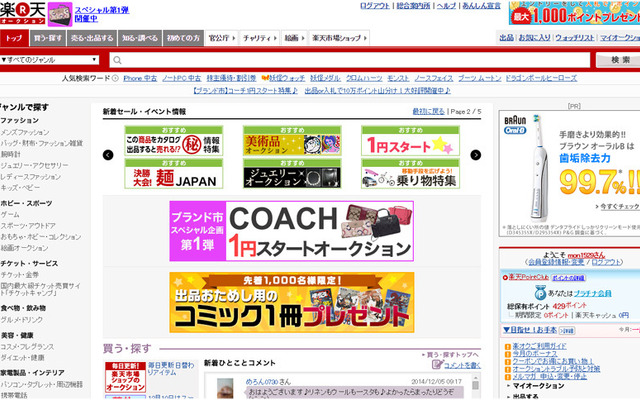The height and width of the screenshot is (400, 640).
Task: Click the 楽天市場ショップのオークション thumbnail
Action: click(x=126, y=377)
